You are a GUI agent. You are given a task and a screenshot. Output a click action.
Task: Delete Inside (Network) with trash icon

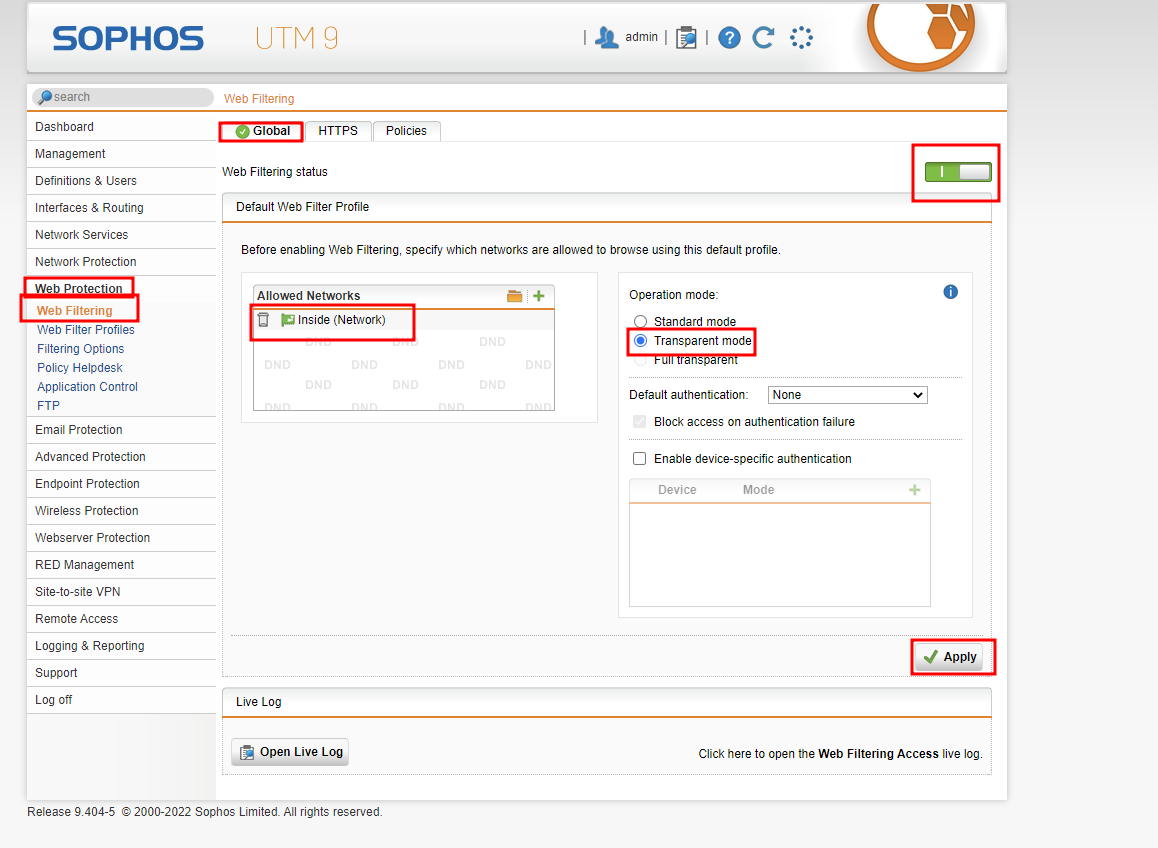coord(264,320)
